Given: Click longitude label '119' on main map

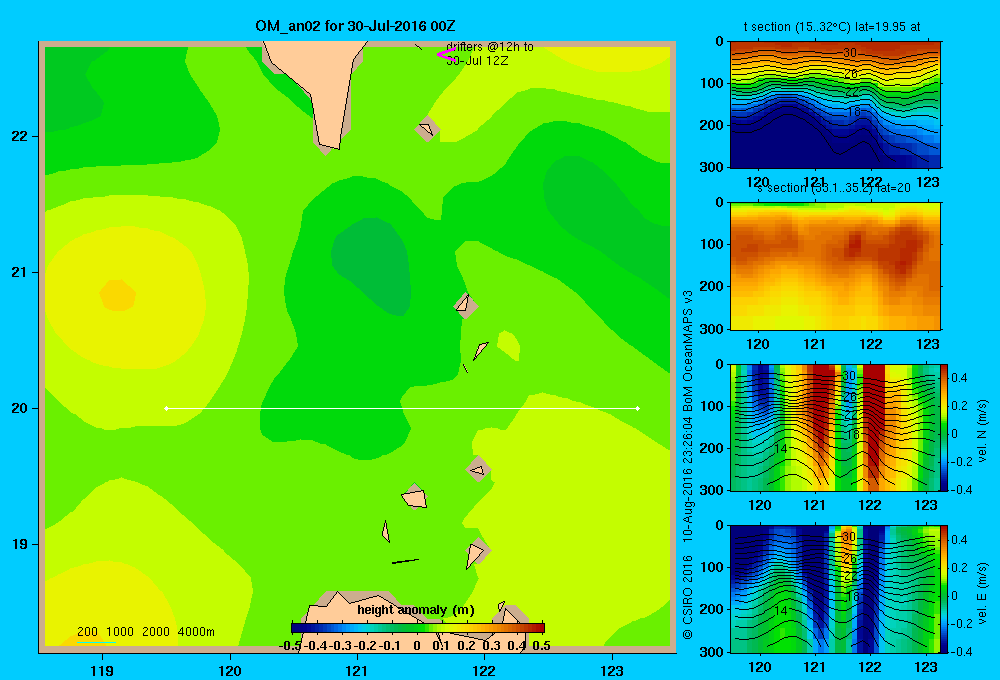Looking at the screenshot, I should click(102, 670).
